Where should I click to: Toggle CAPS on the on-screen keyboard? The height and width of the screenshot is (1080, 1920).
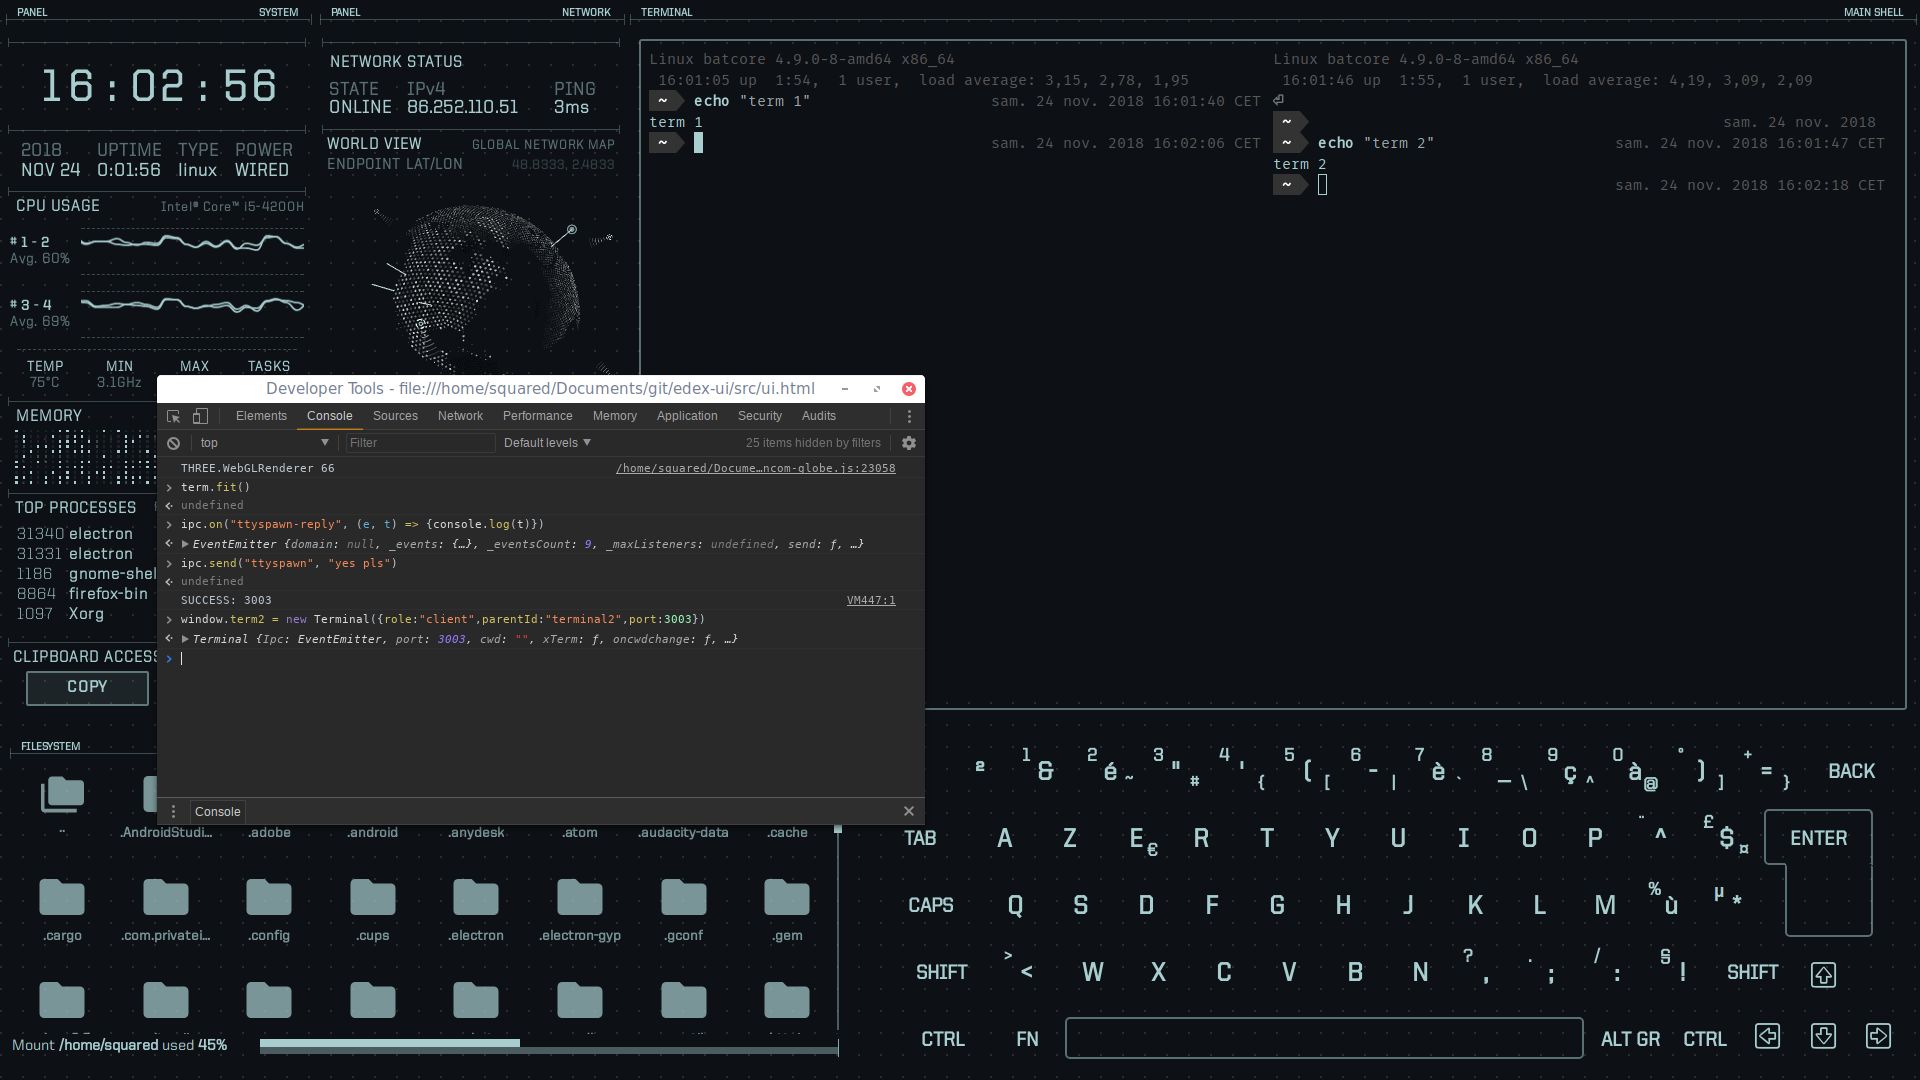click(x=931, y=905)
